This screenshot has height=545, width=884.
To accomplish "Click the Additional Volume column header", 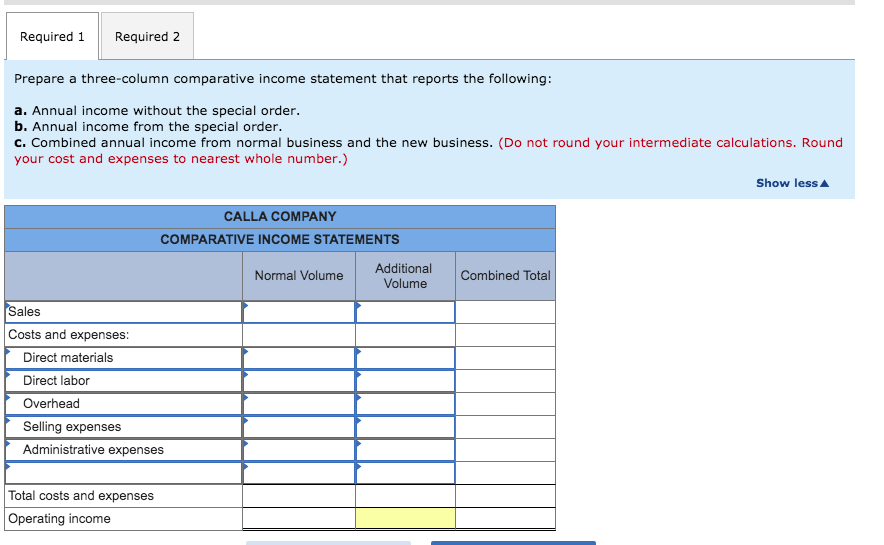I will [405, 276].
